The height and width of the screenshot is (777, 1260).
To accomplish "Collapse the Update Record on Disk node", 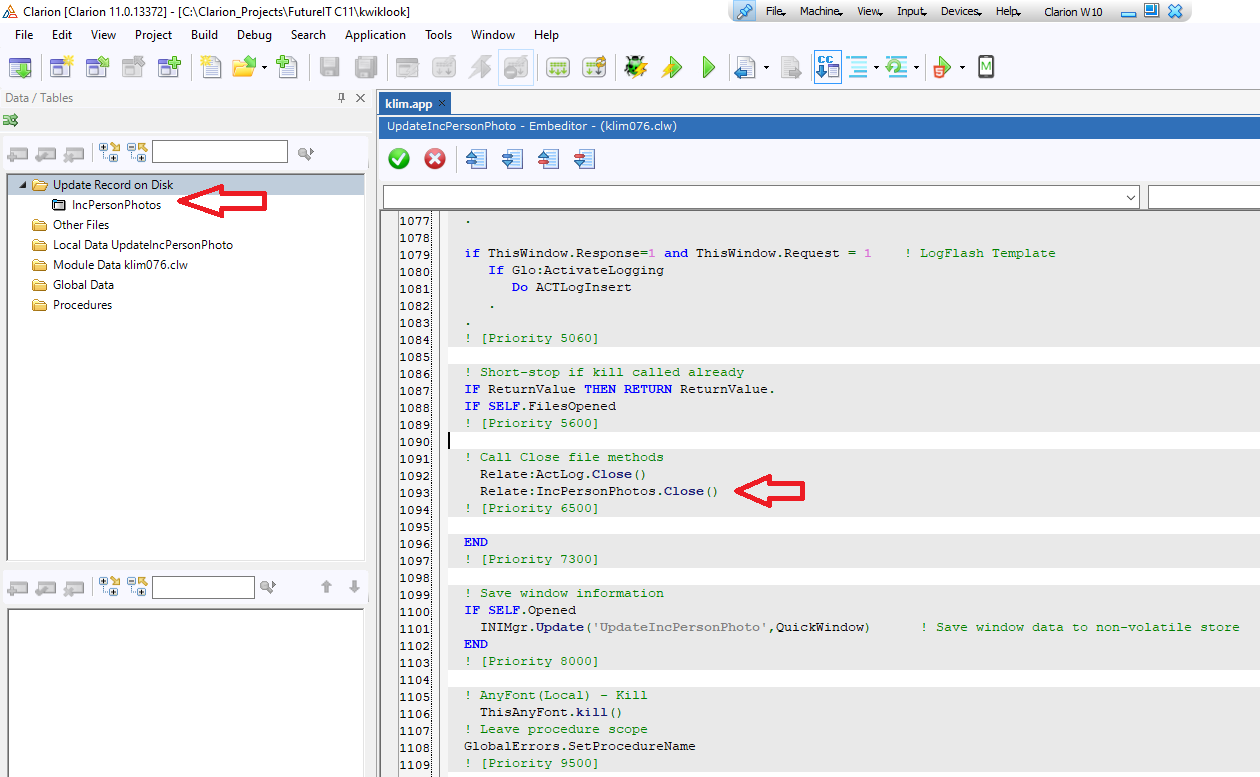I will 22,185.
